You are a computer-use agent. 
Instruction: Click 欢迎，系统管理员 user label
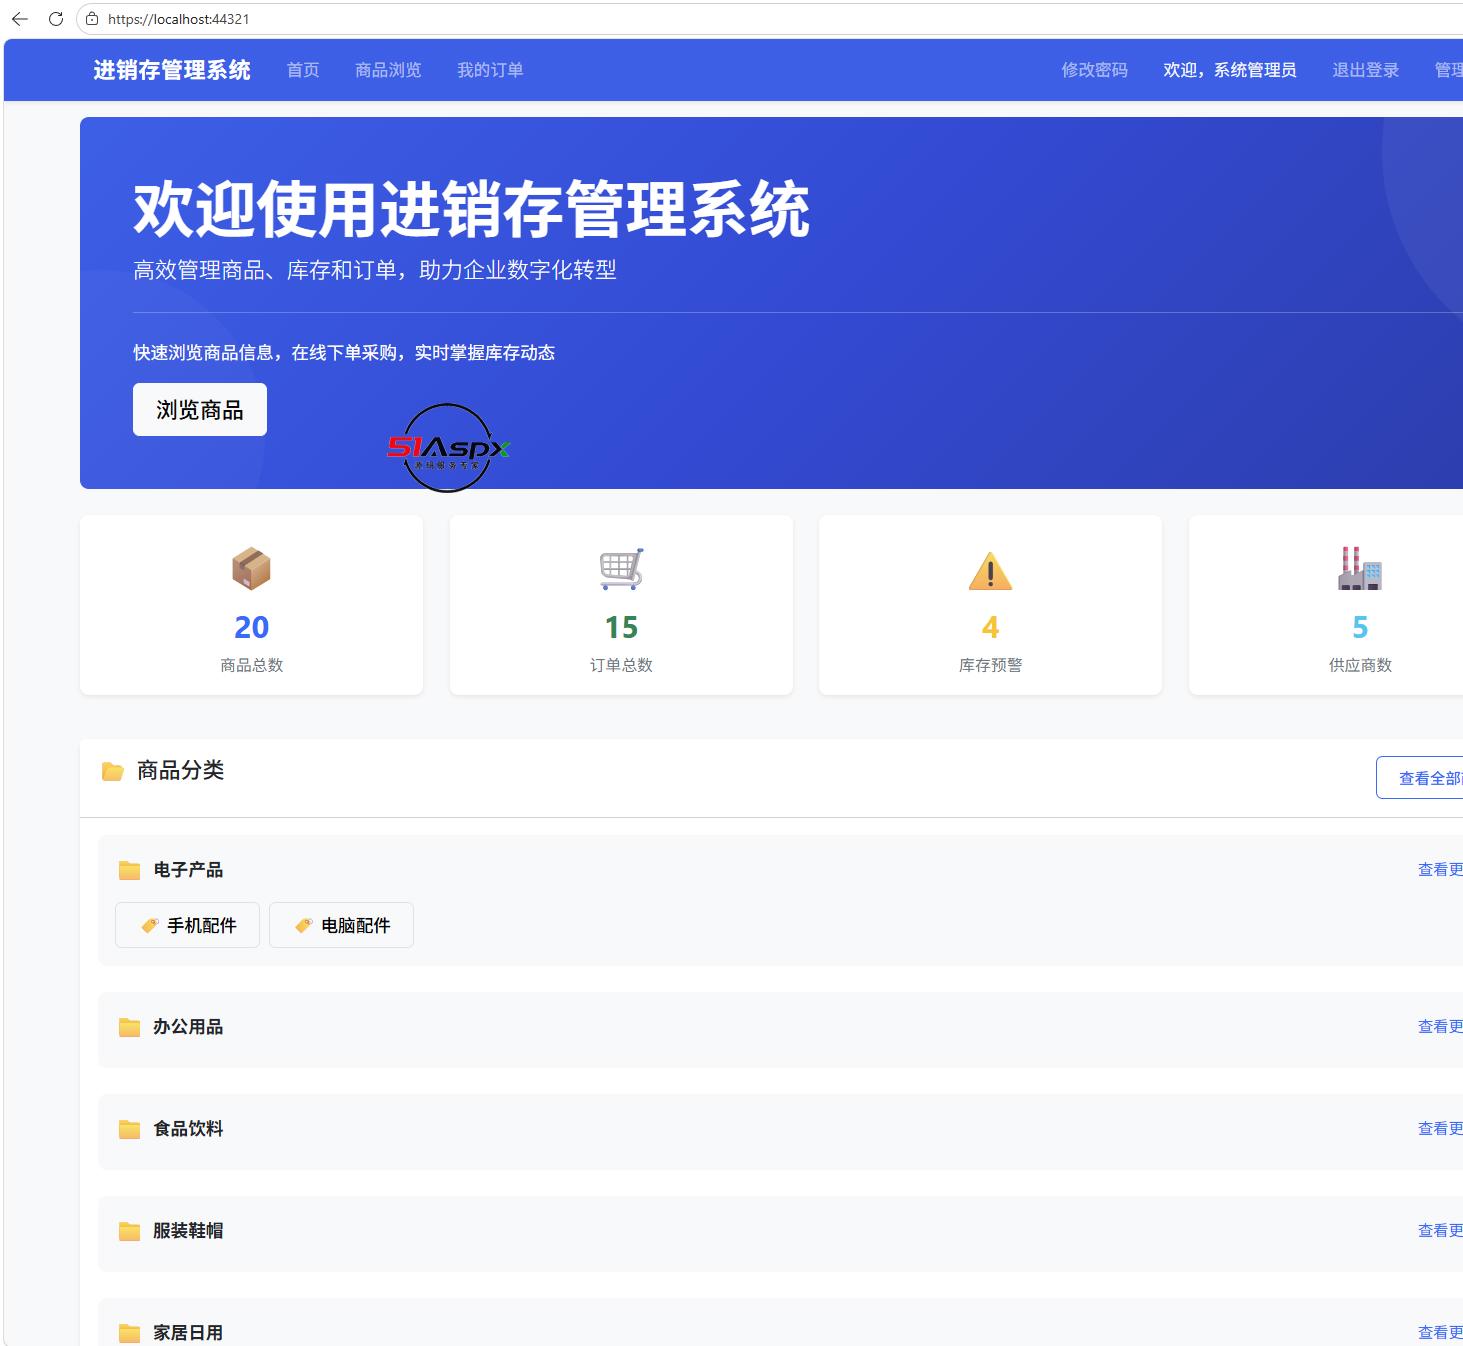pyautogui.click(x=1230, y=70)
